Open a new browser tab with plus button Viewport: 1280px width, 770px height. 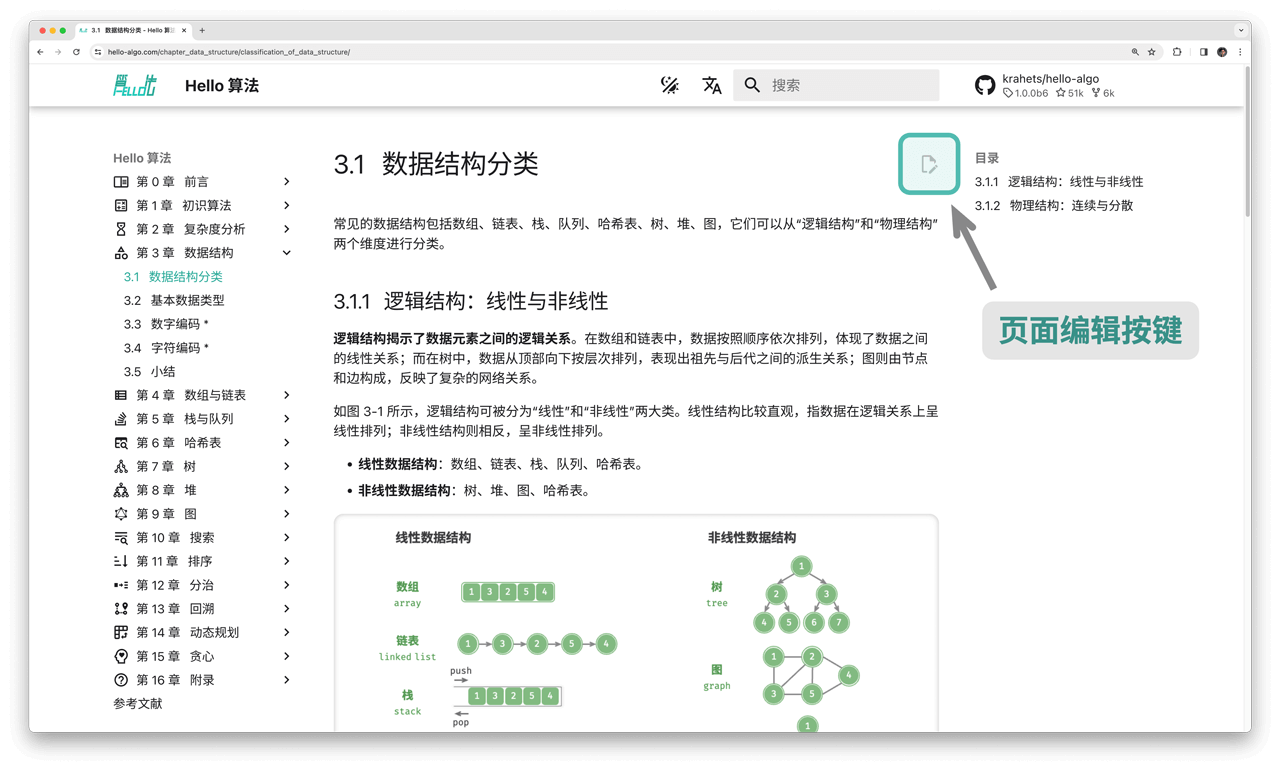202,31
